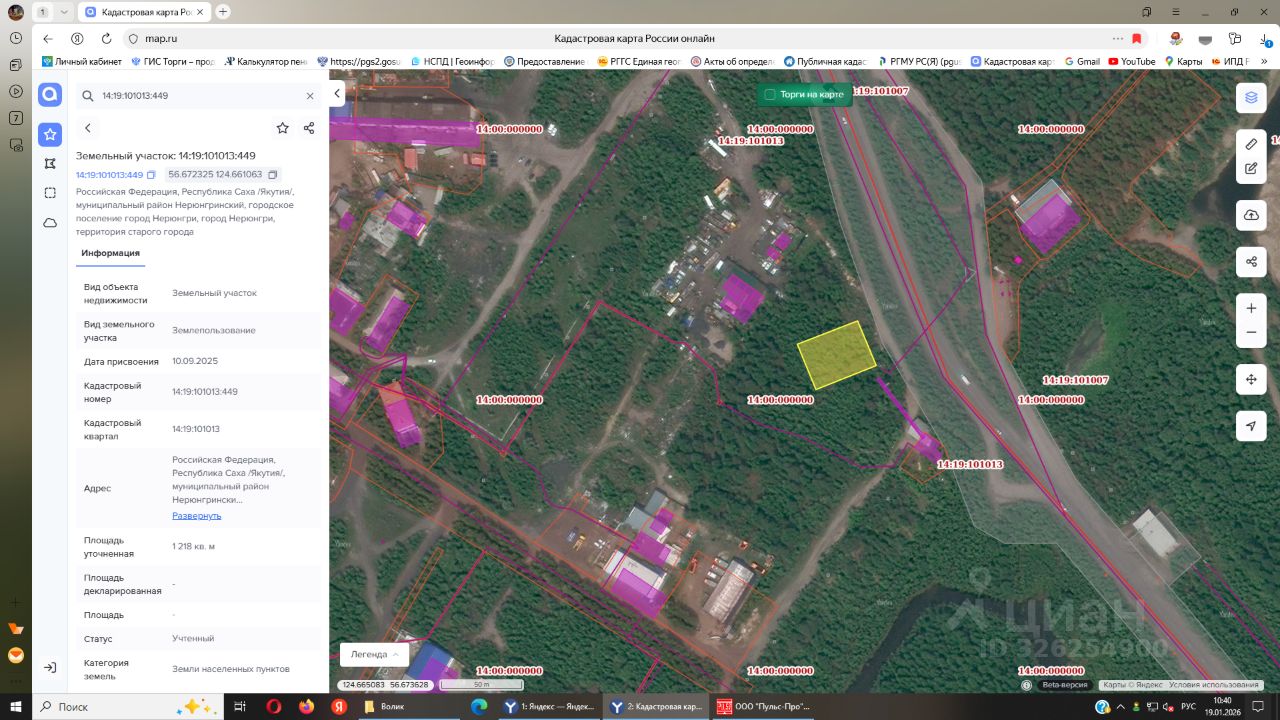The height and width of the screenshot is (720, 1280).
Task: Open browser history in side panel
Action: click(x=16, y=37)
